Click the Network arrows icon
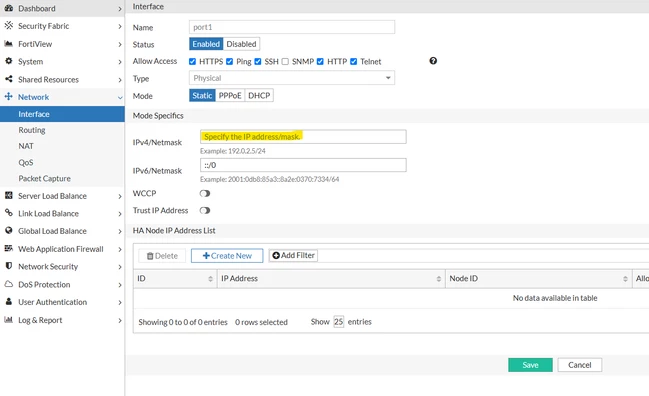Viewport: 649px width, 396px height. point(8,97)
